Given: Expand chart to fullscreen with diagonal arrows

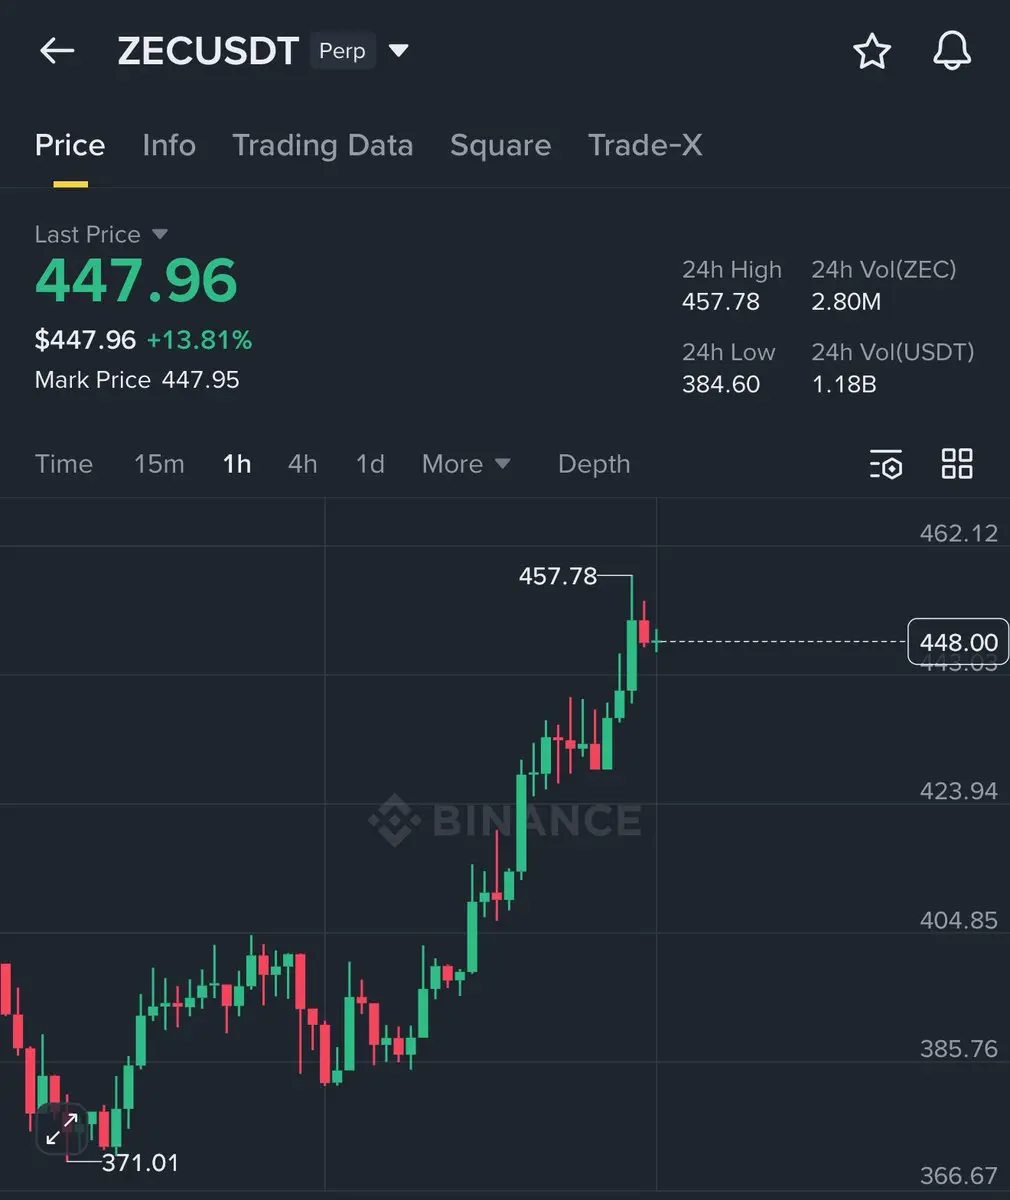Looking at the screenshot, I should [x=62, y=1130].
